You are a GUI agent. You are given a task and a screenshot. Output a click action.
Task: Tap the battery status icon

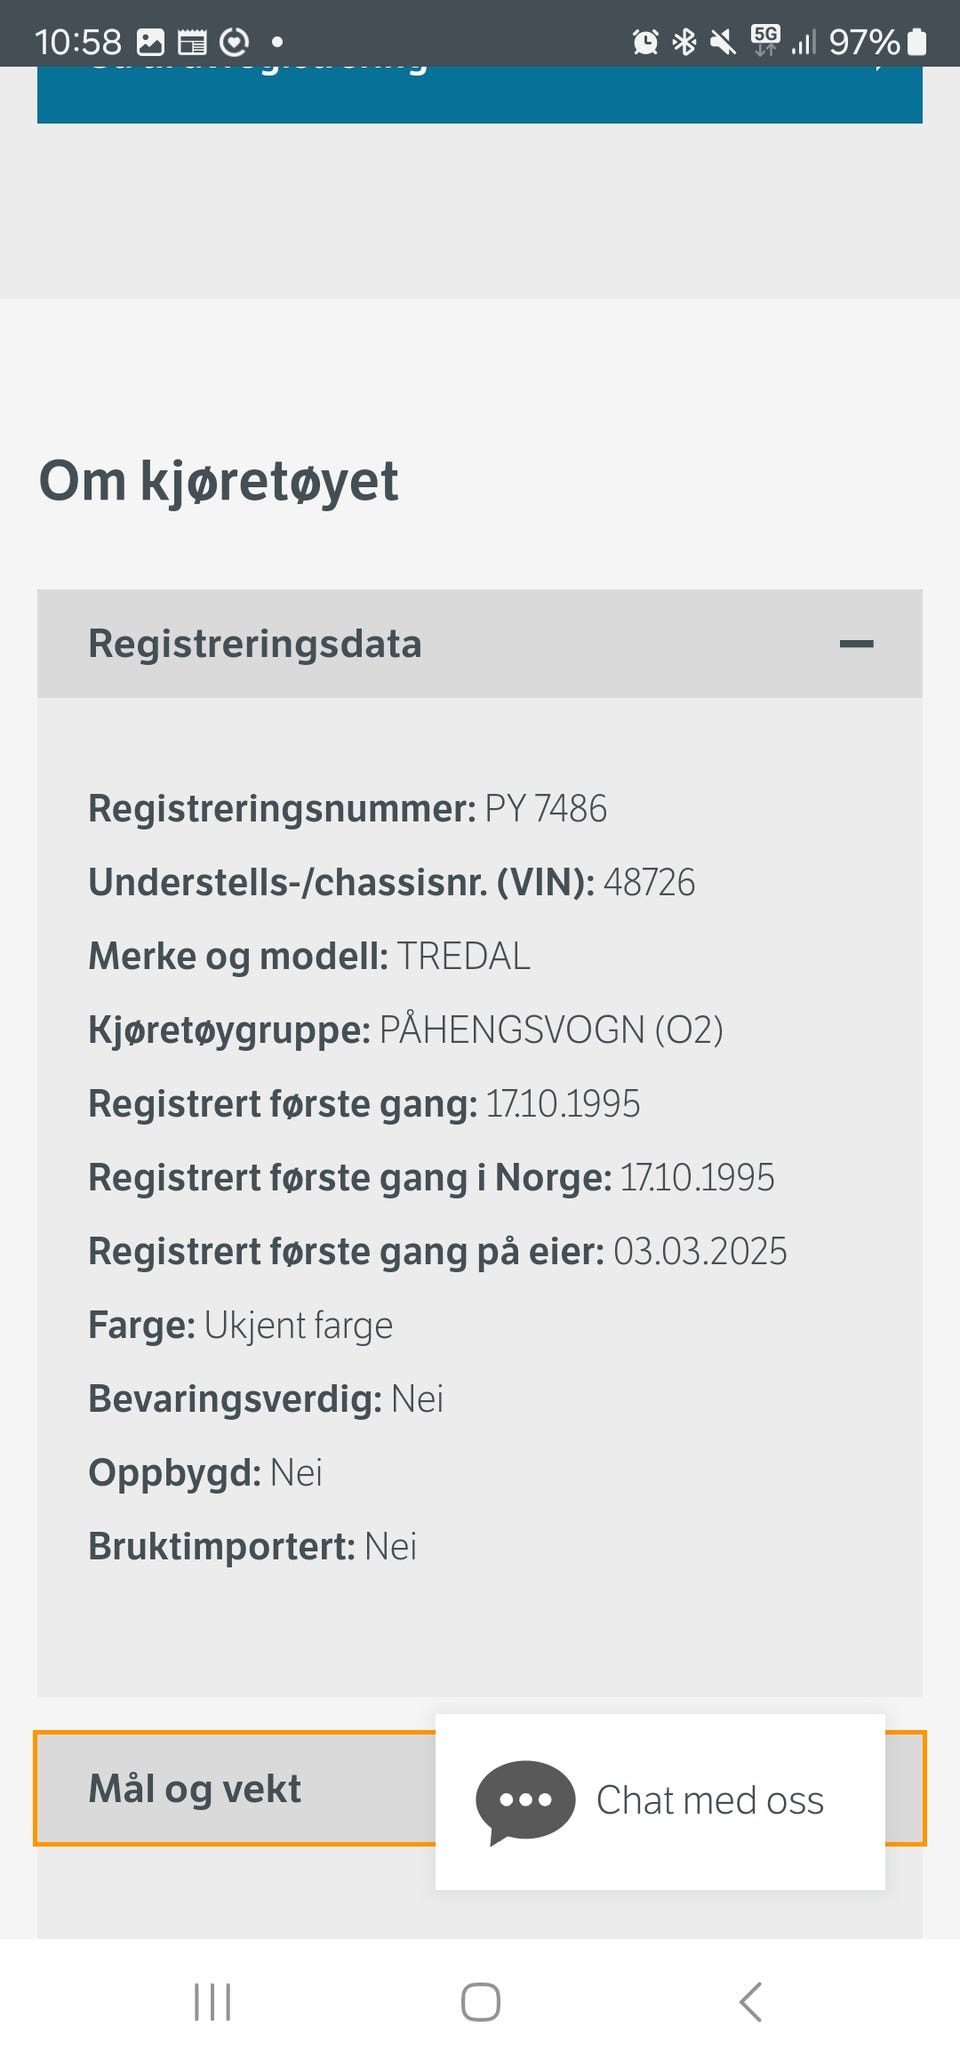click(x=917, y=42)
